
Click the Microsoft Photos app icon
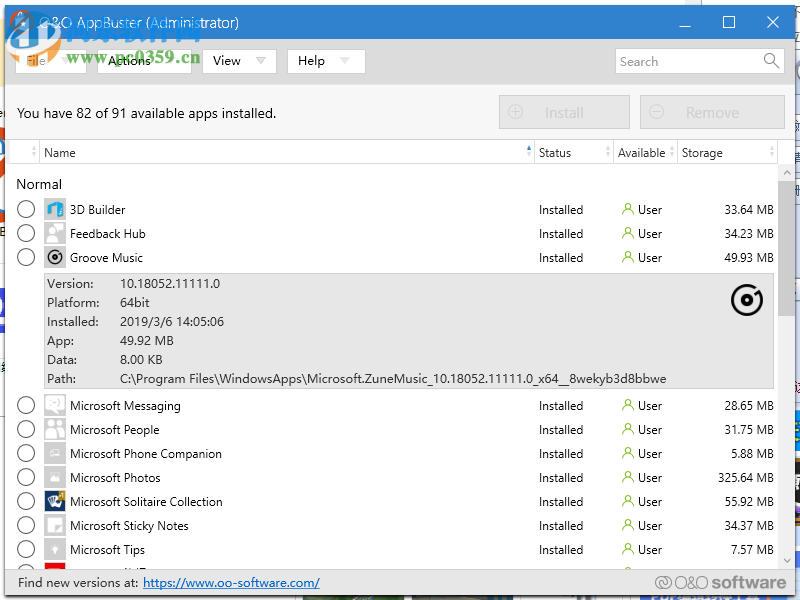(x=55, y=478)
